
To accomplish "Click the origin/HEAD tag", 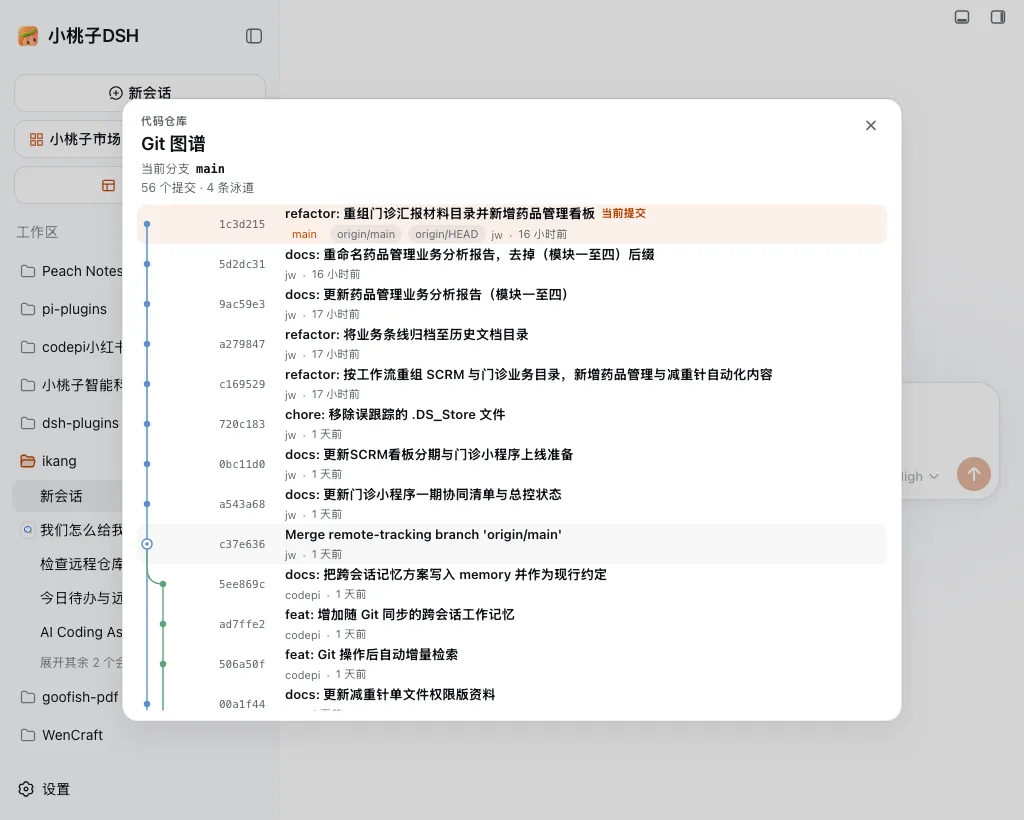I will pyautogui.click(x=447, y=234).
